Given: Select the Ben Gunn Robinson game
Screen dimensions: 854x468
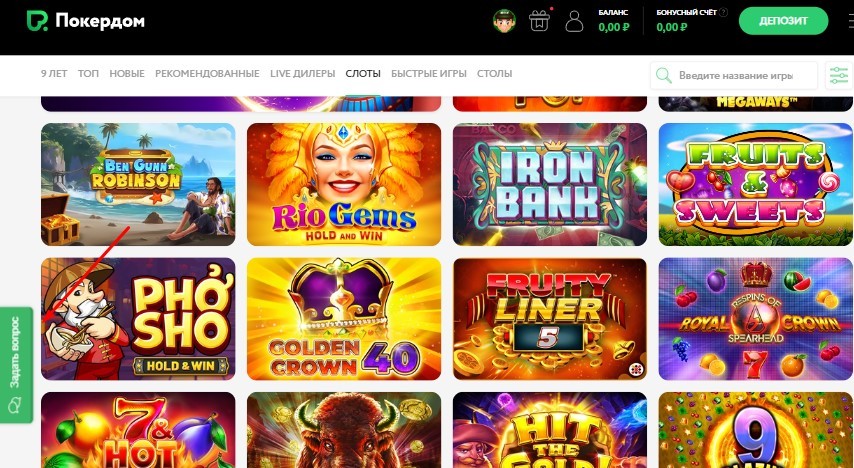Looking at the screenshot, I should [x=138, y=184].
